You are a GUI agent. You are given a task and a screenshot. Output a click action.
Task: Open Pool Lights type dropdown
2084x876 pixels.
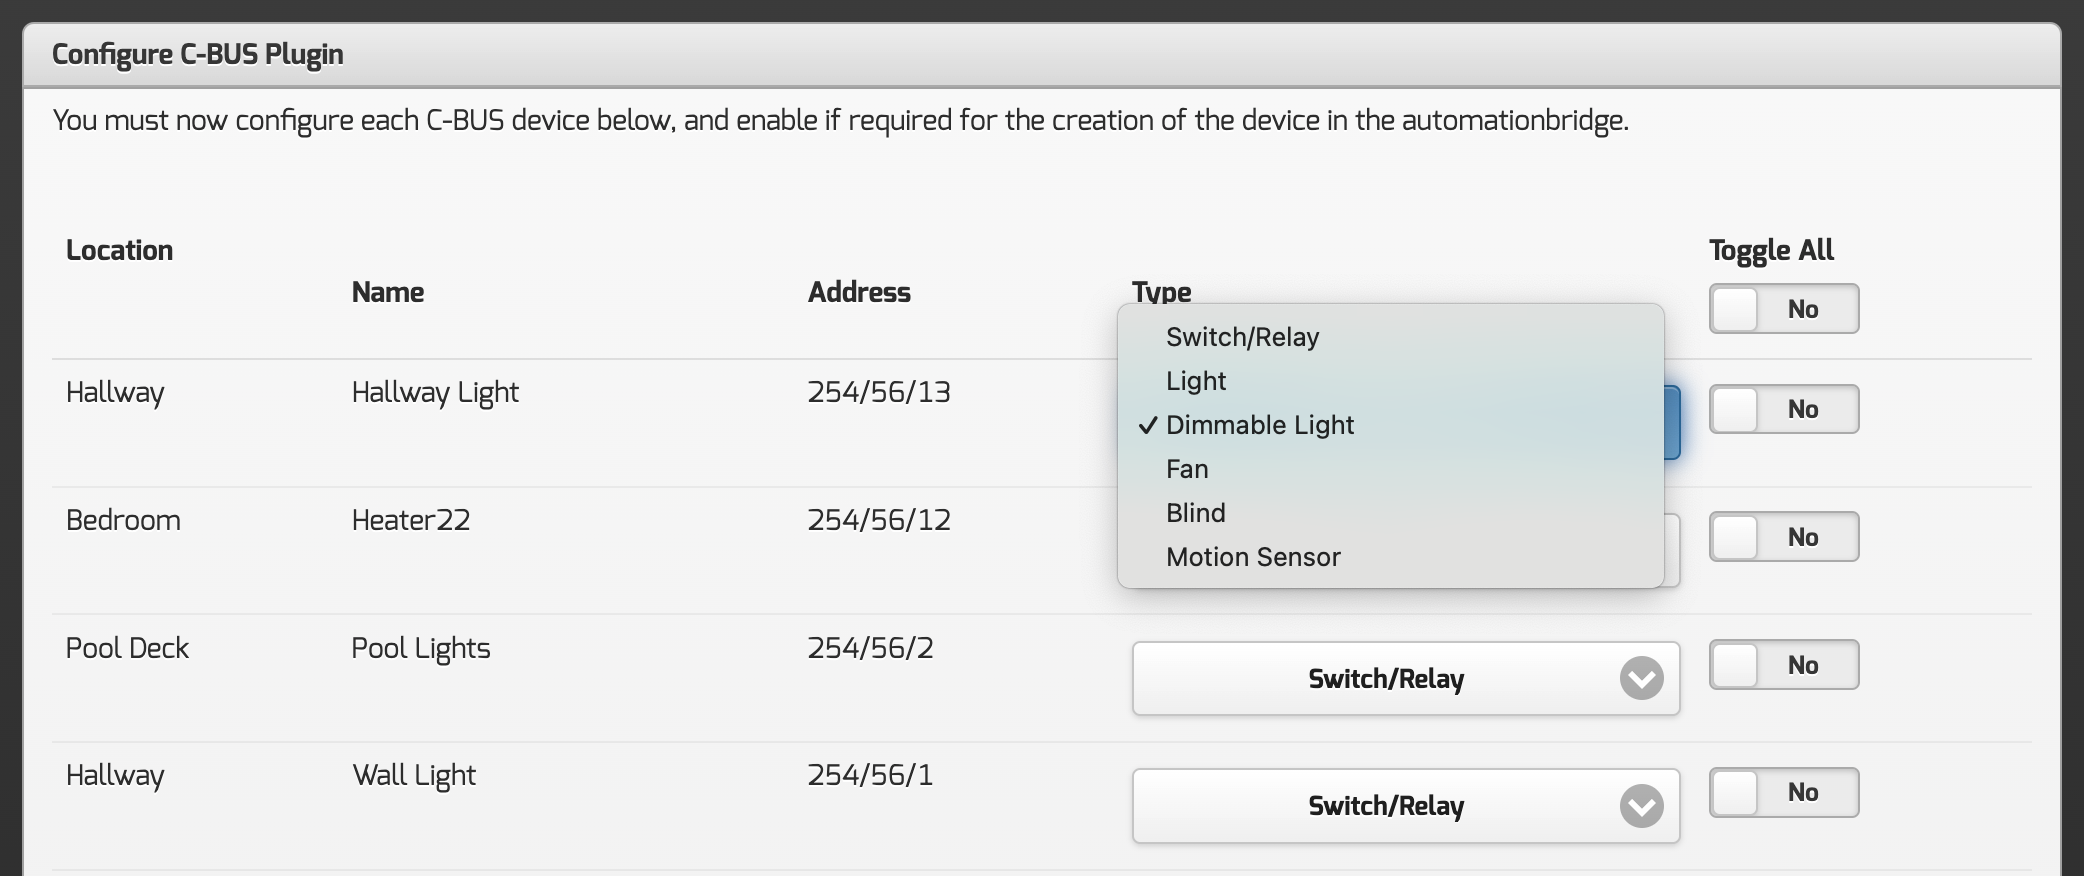tap(1385, 679)
